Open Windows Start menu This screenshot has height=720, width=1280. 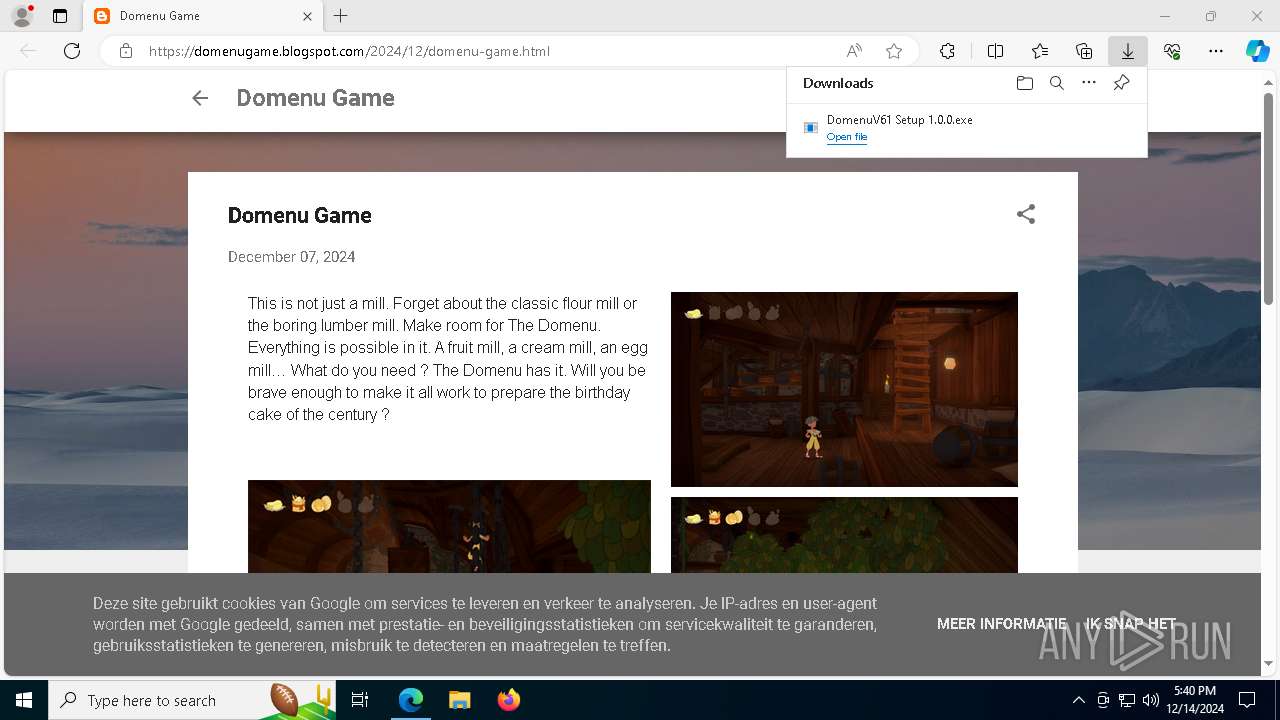pos(24,700)
